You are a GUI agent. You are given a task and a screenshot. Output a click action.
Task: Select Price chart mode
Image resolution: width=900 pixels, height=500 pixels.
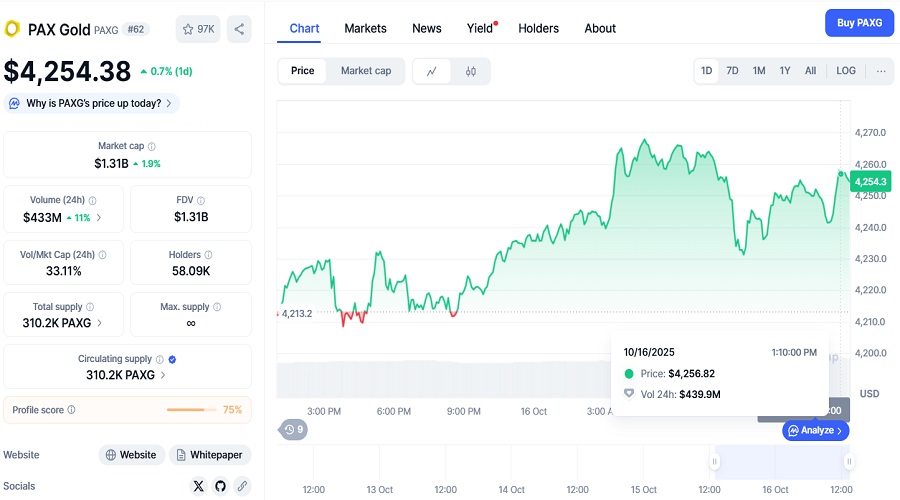(x=302, y=71)
